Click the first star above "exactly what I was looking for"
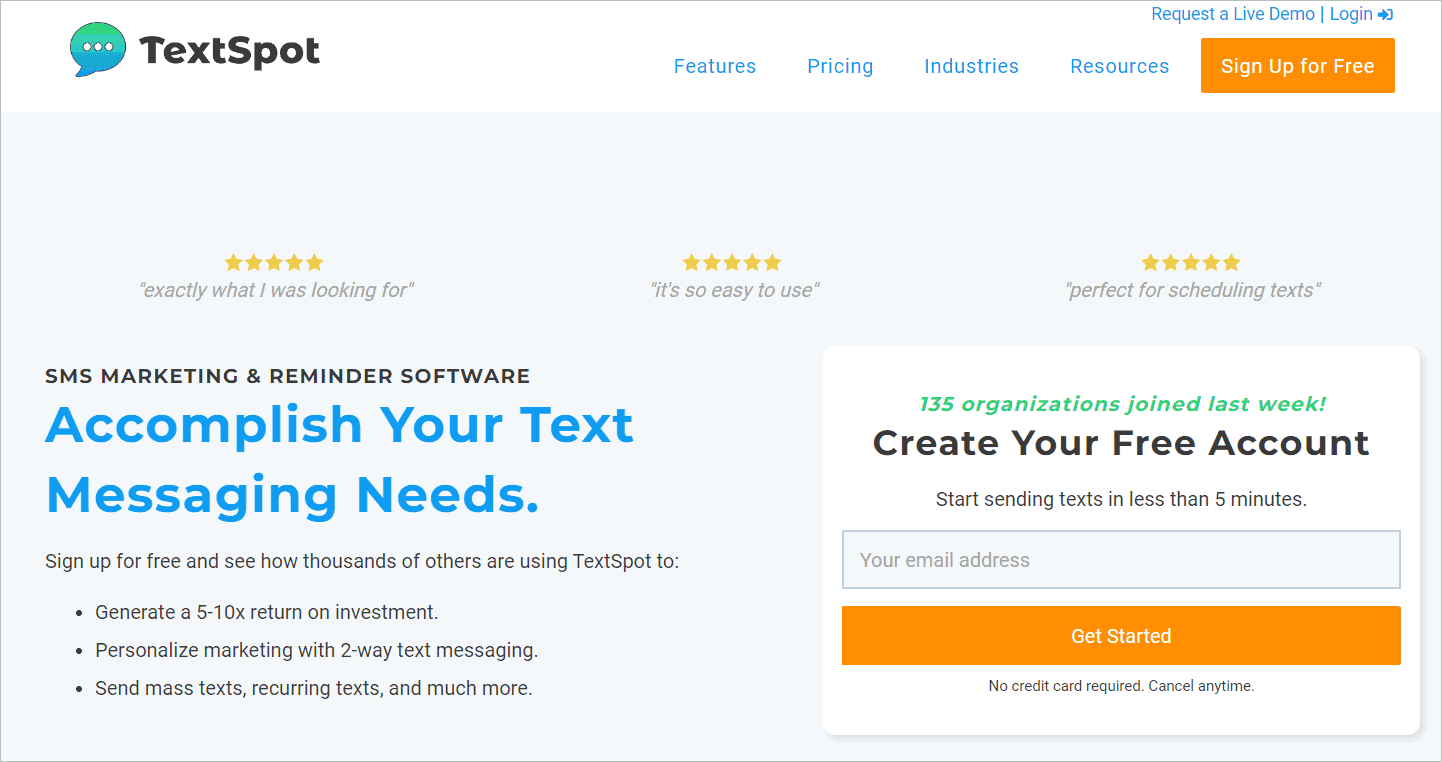Viewport: 1442px width, 762px height. point(233,261)
